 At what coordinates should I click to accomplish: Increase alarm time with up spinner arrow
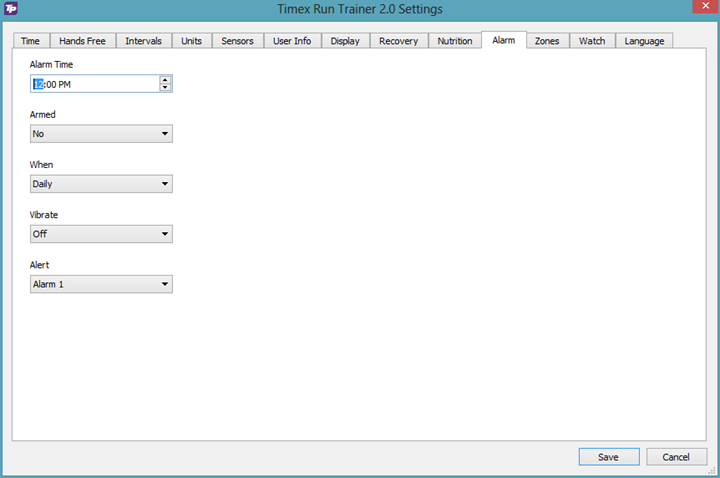[x=165, y=80]
